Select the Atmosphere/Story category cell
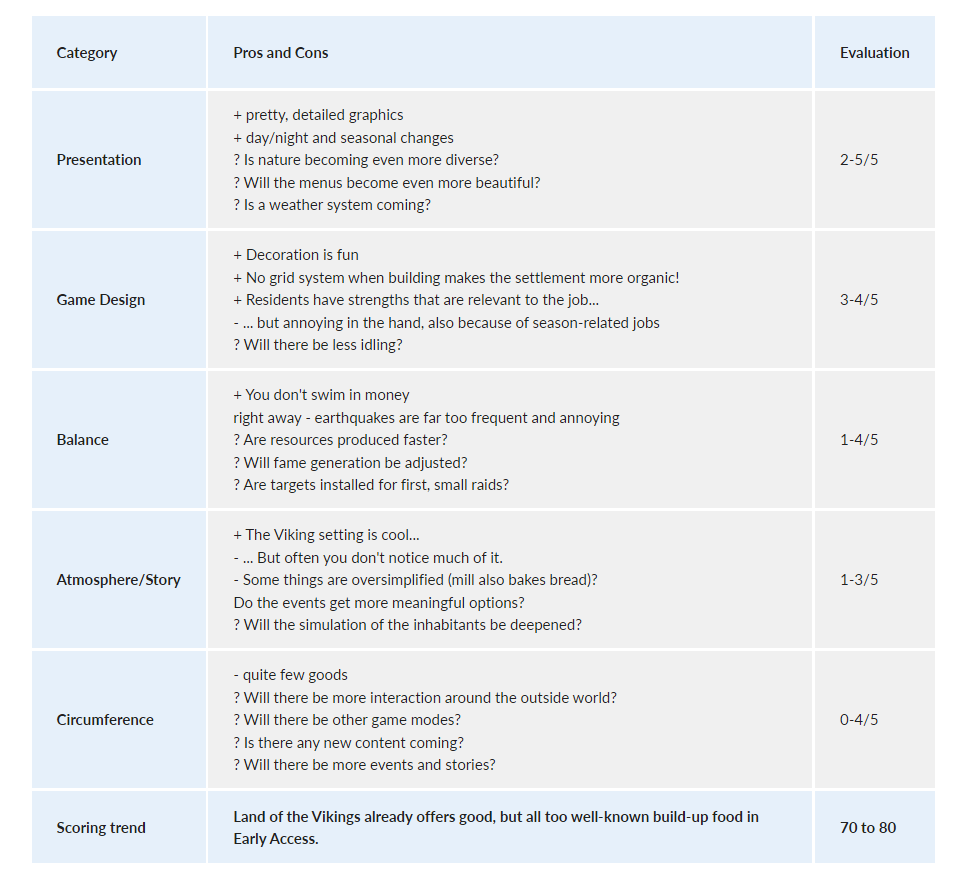Viewport: 964px width, 884px height. point(119,580)
